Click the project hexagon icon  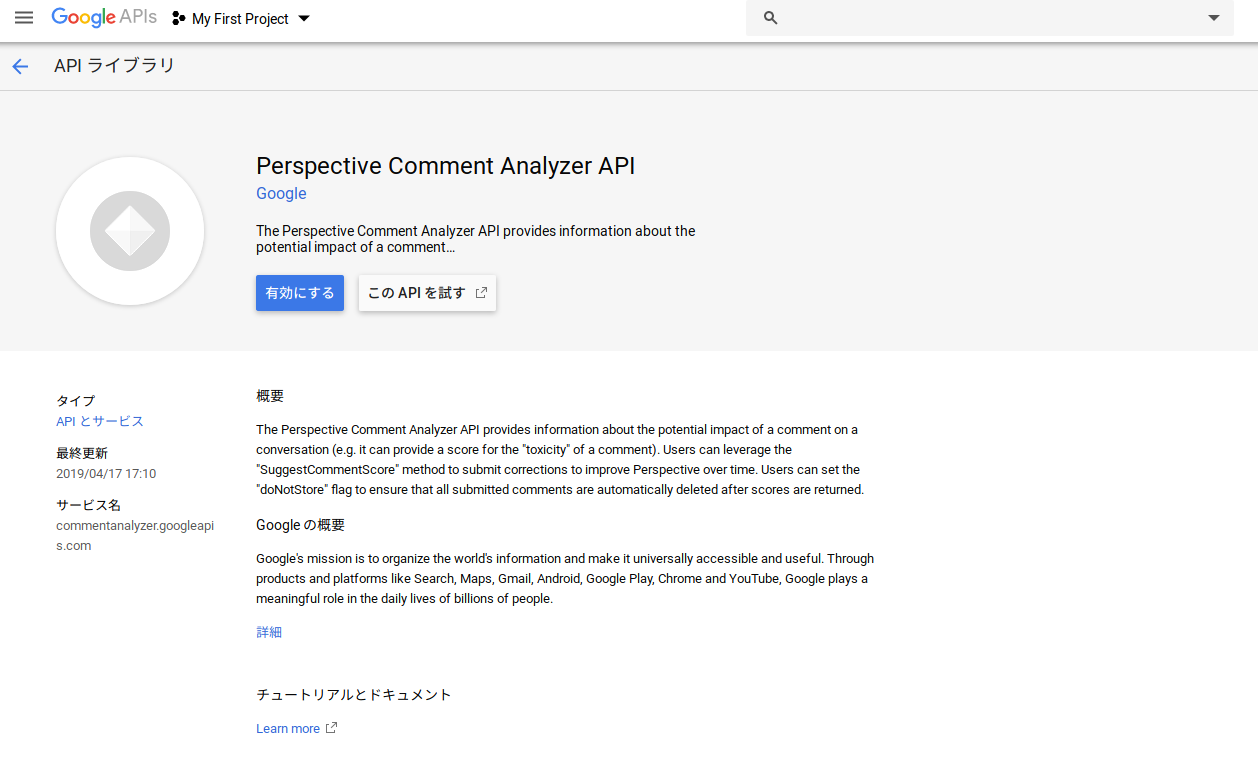[179, 19]
